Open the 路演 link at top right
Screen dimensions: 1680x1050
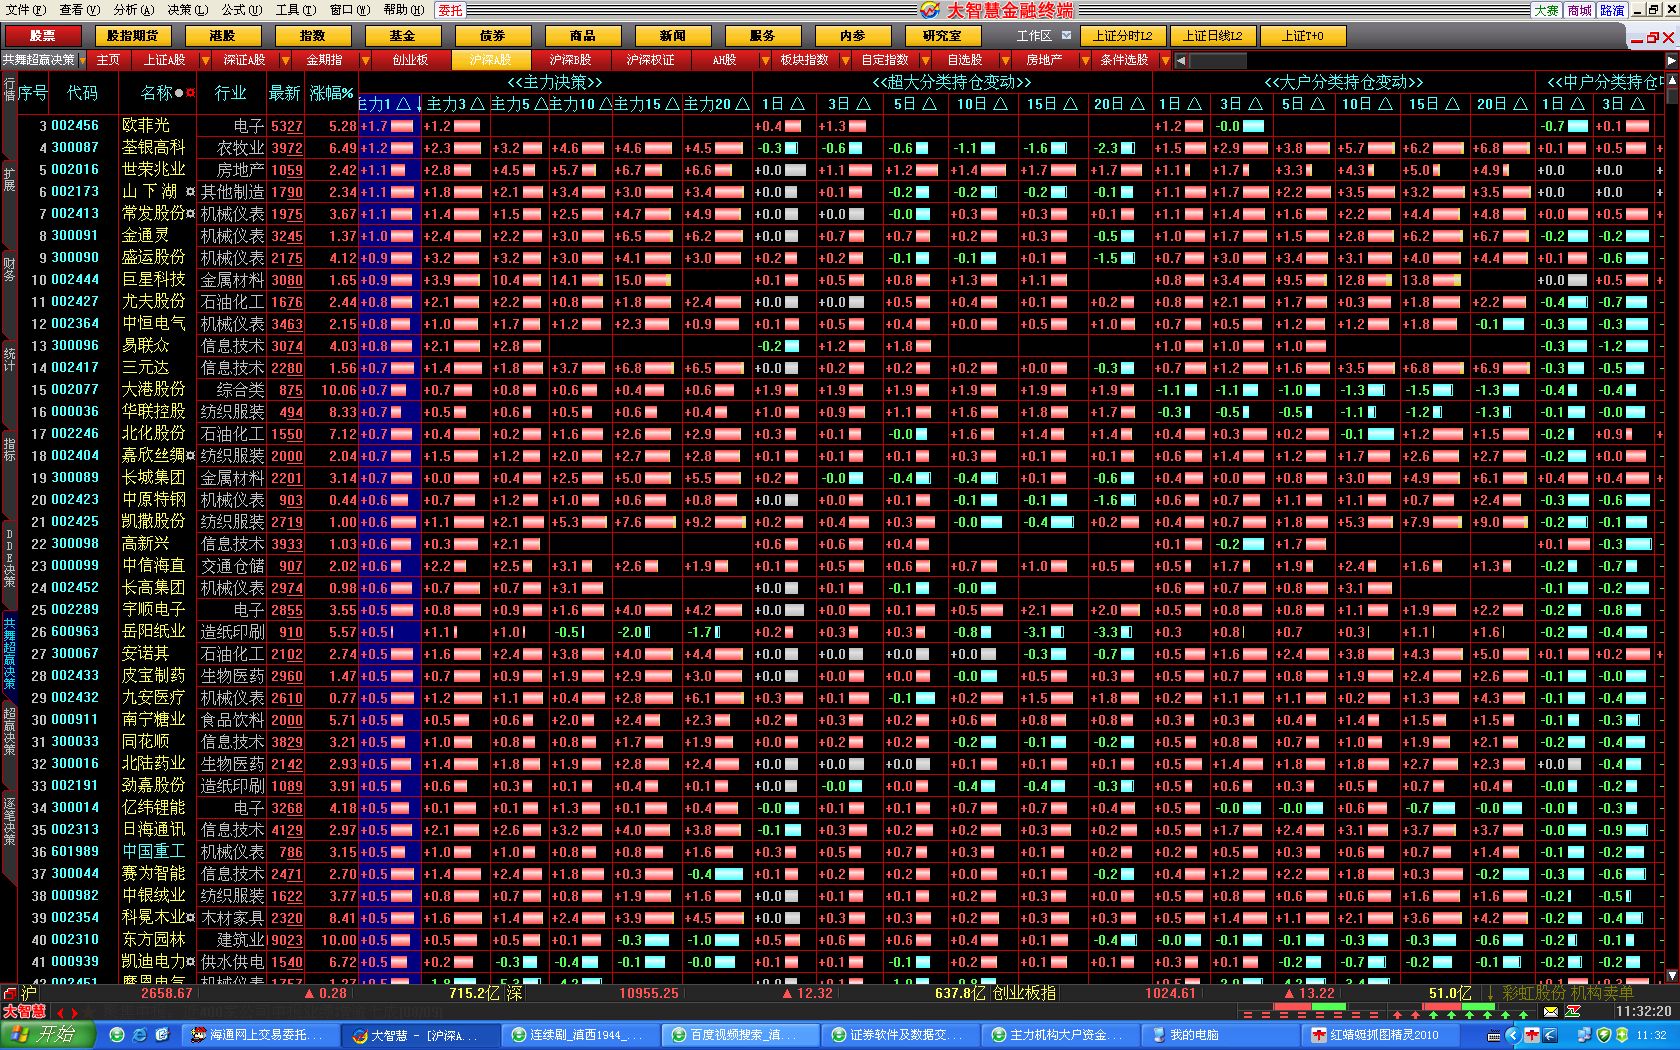click(x=1612, y=10)
